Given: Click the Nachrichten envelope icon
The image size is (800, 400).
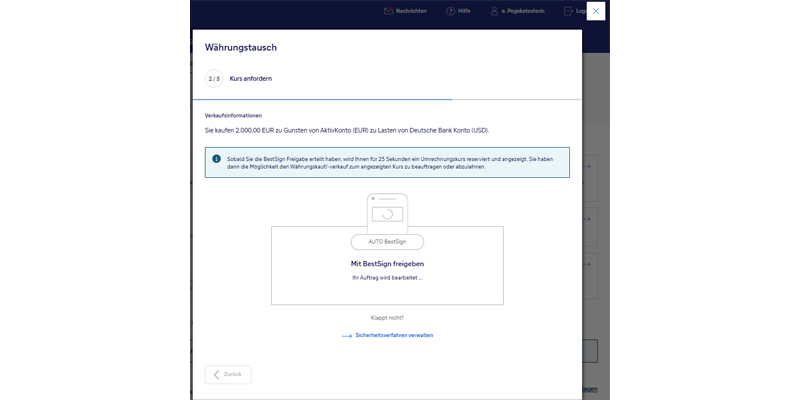Looking at the screenshot, I should coord(388,11).
